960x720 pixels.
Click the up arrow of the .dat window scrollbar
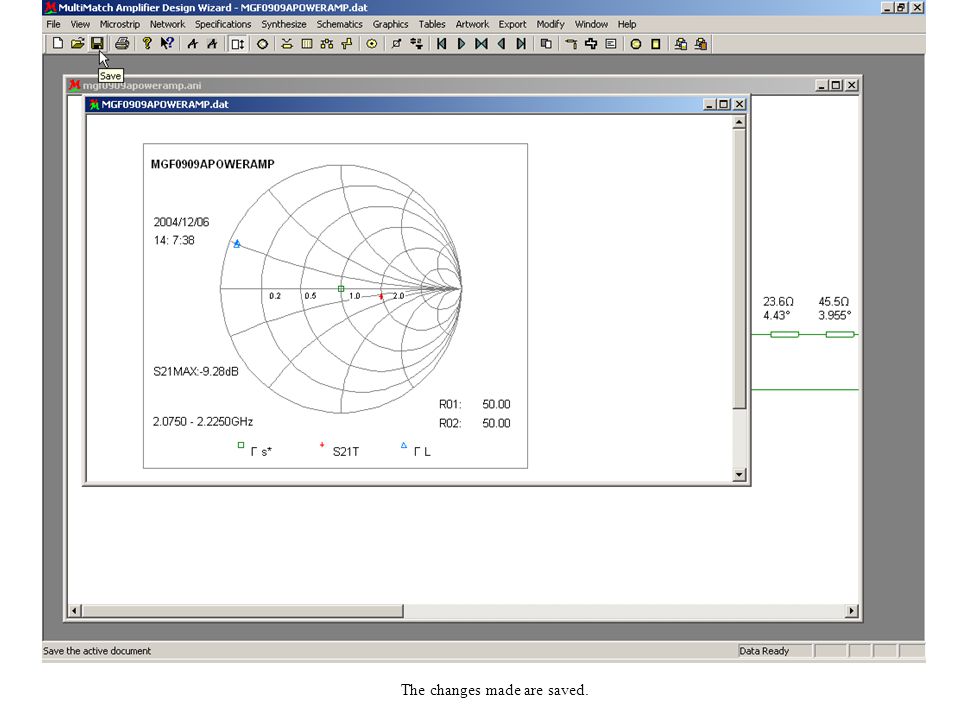point(739,122)
